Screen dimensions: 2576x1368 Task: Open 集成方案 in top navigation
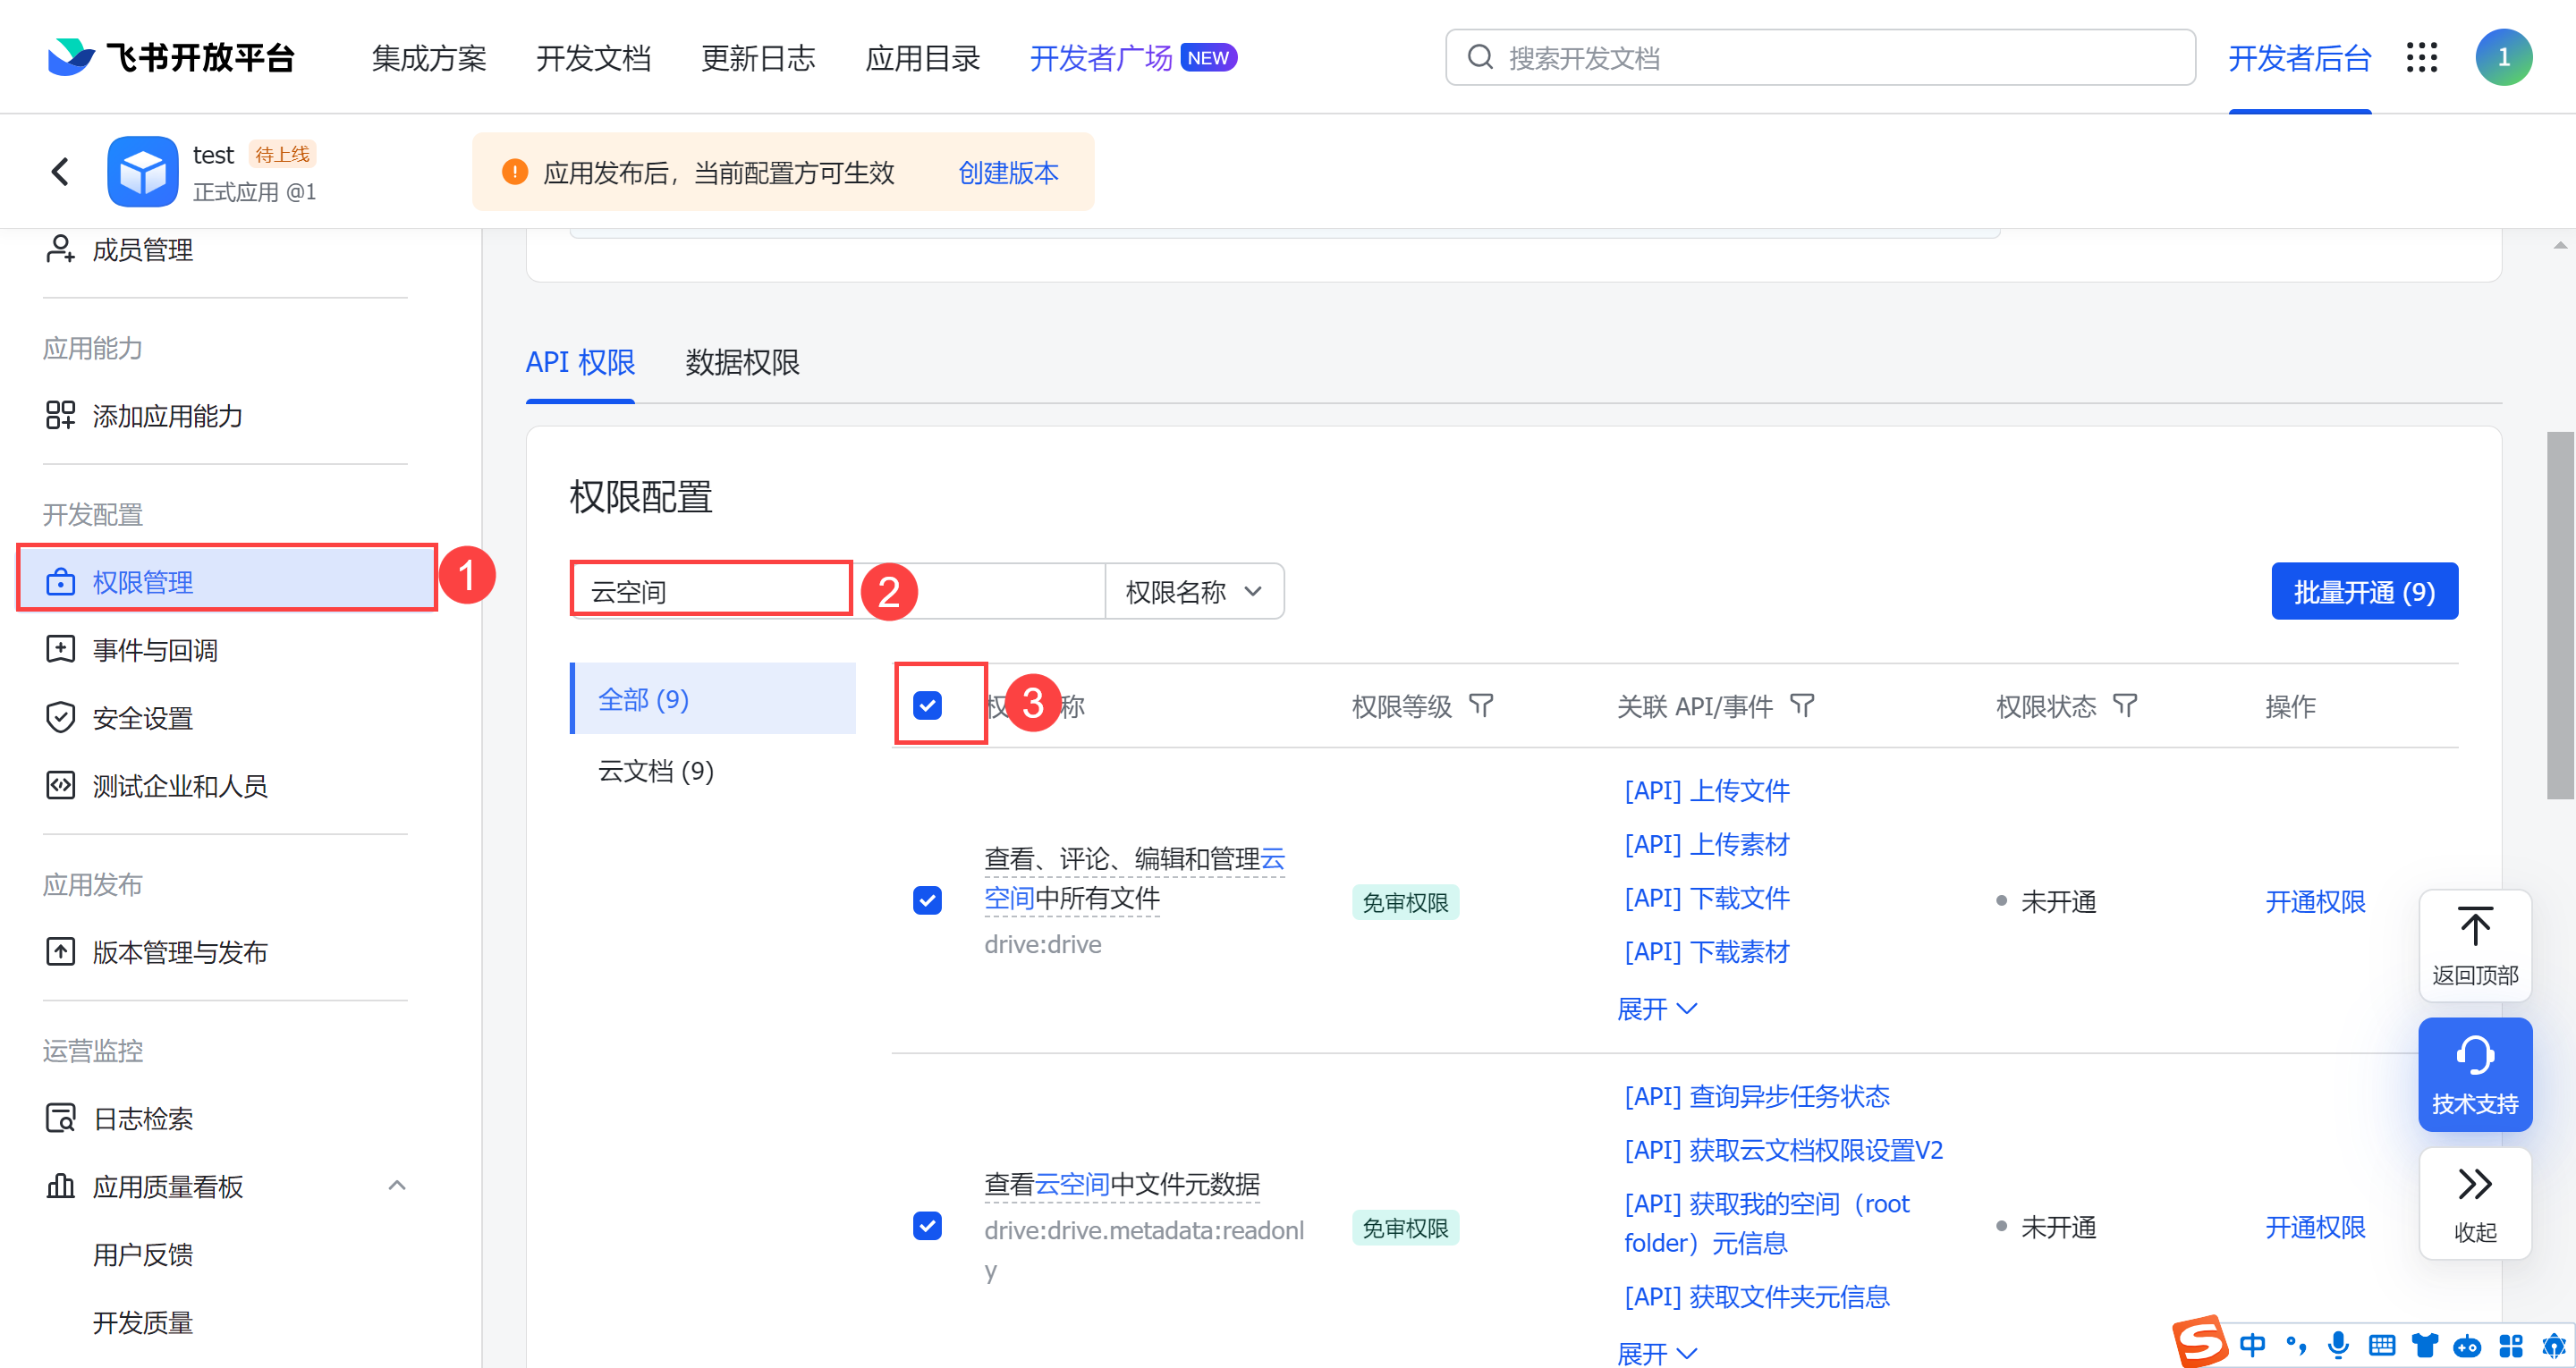pos(429,58)
